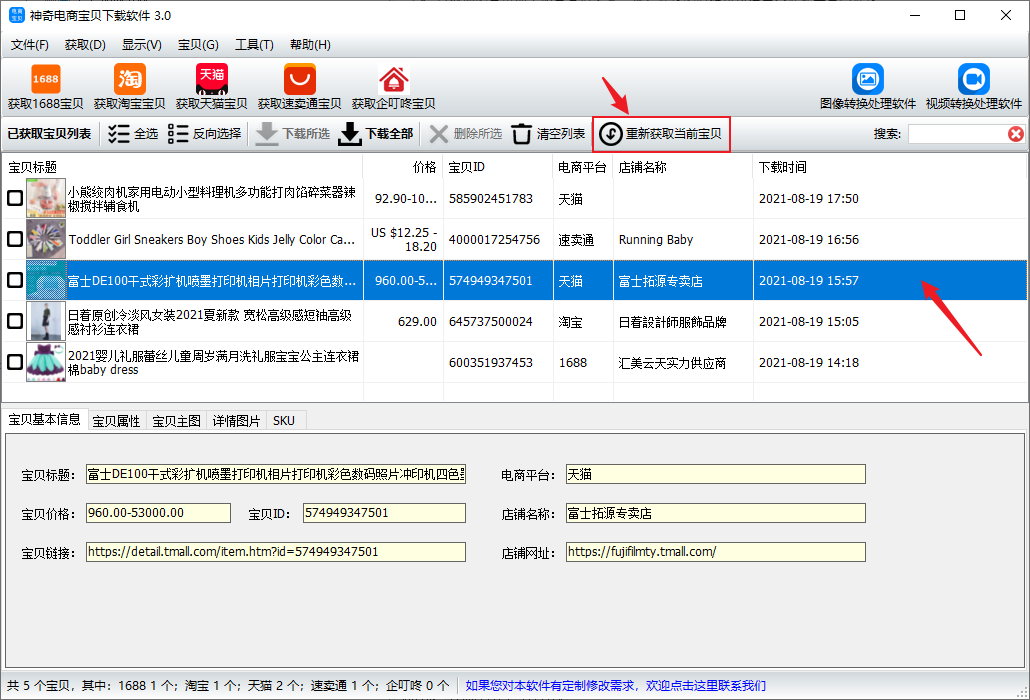Open the 获取(D) menu

click(x=85, y=45)
